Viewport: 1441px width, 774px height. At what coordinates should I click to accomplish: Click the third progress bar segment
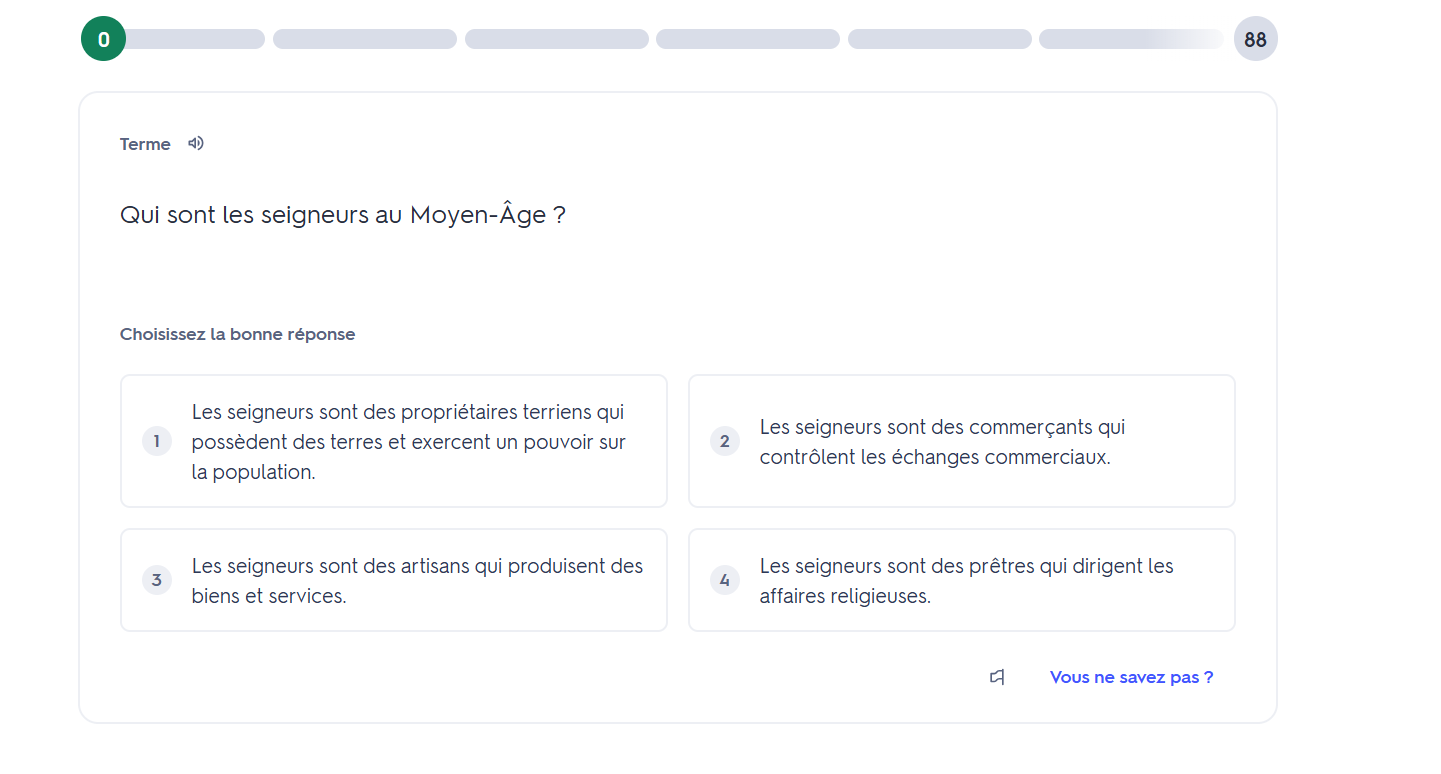pyautogui.click(x=556, y=39)
